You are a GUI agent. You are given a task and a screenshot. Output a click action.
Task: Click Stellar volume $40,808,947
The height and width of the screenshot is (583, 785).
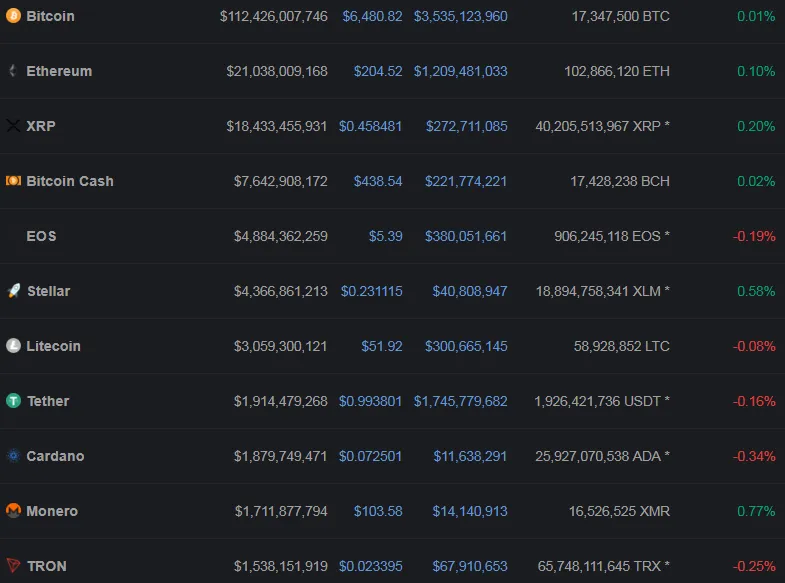pyautogui.click(x=470, y=291)
